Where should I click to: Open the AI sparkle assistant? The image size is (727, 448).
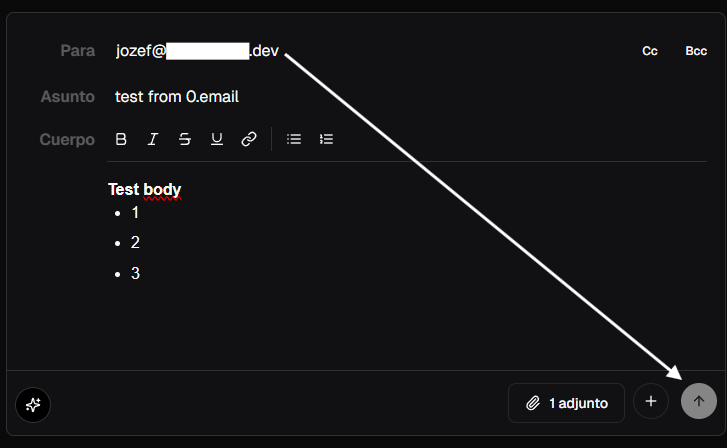pyautogui.click(x=33, y=405)
